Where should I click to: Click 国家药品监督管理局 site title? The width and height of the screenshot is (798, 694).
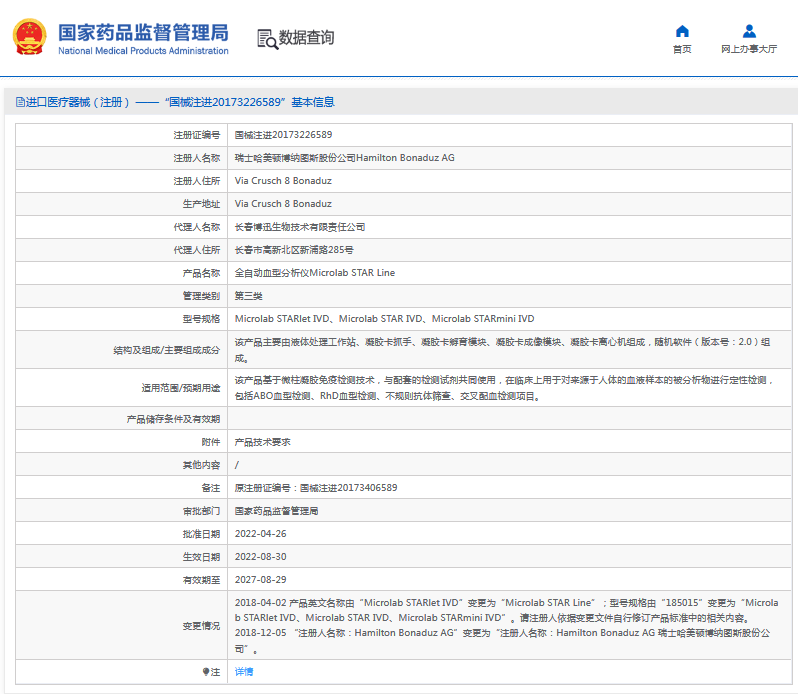pos(143,33)
